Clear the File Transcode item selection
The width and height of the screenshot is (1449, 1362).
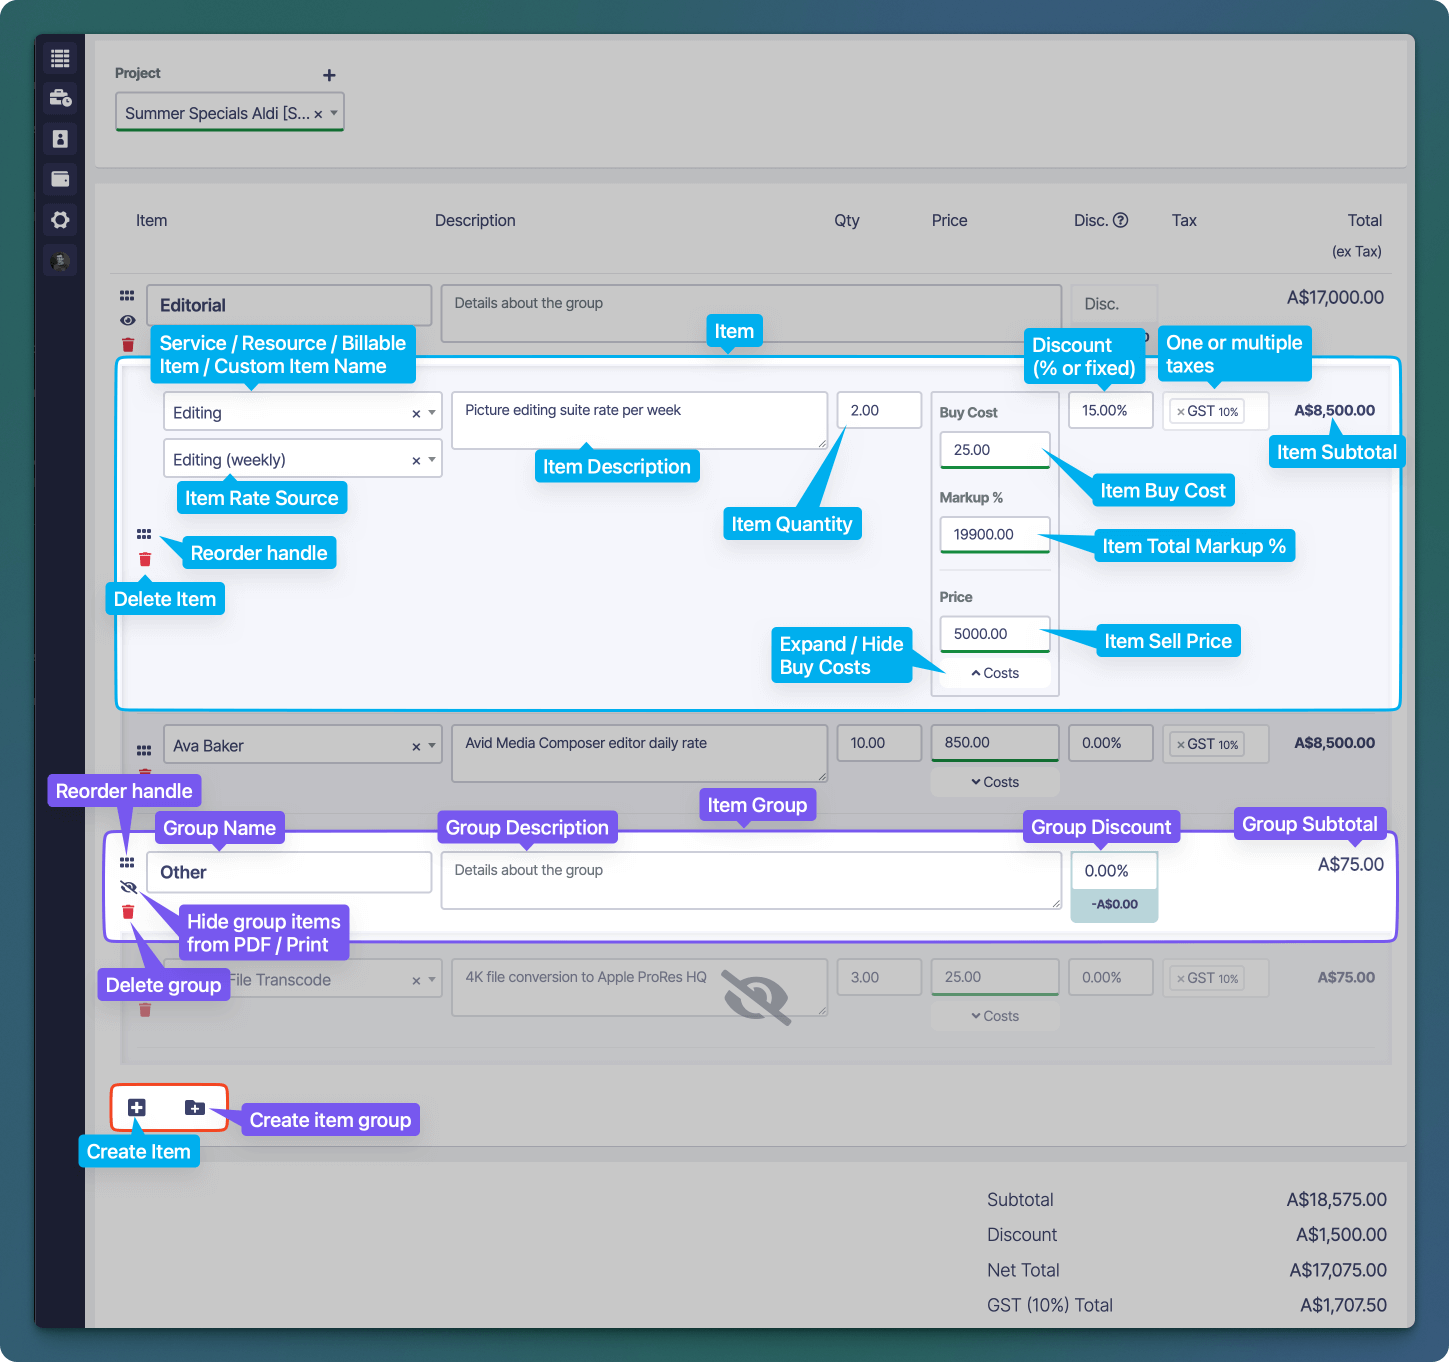416,981
